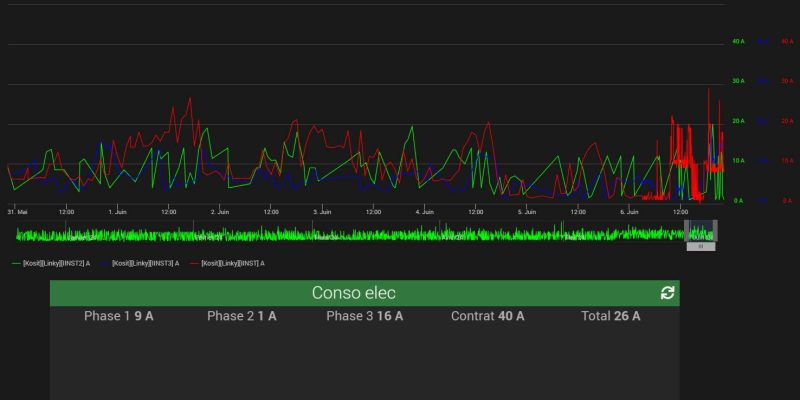Screen dimensions: 800x400
Task: Grab the navigator's left range handle
Action: pos(686,231)
